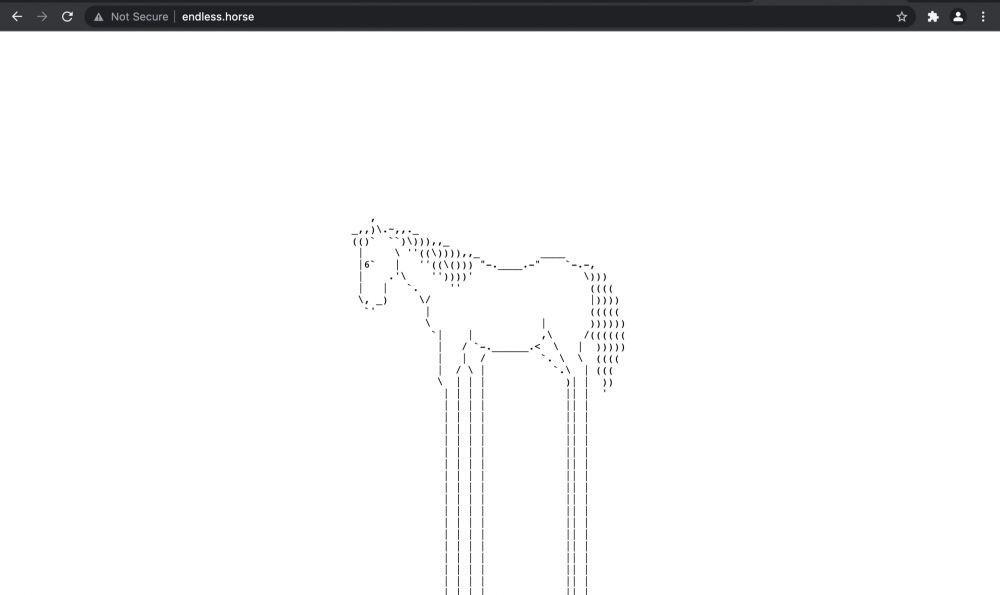This screenshot has width=1000, height=595.
Task: Open the Chrome profile avatar
Action: tap(957, 17)
